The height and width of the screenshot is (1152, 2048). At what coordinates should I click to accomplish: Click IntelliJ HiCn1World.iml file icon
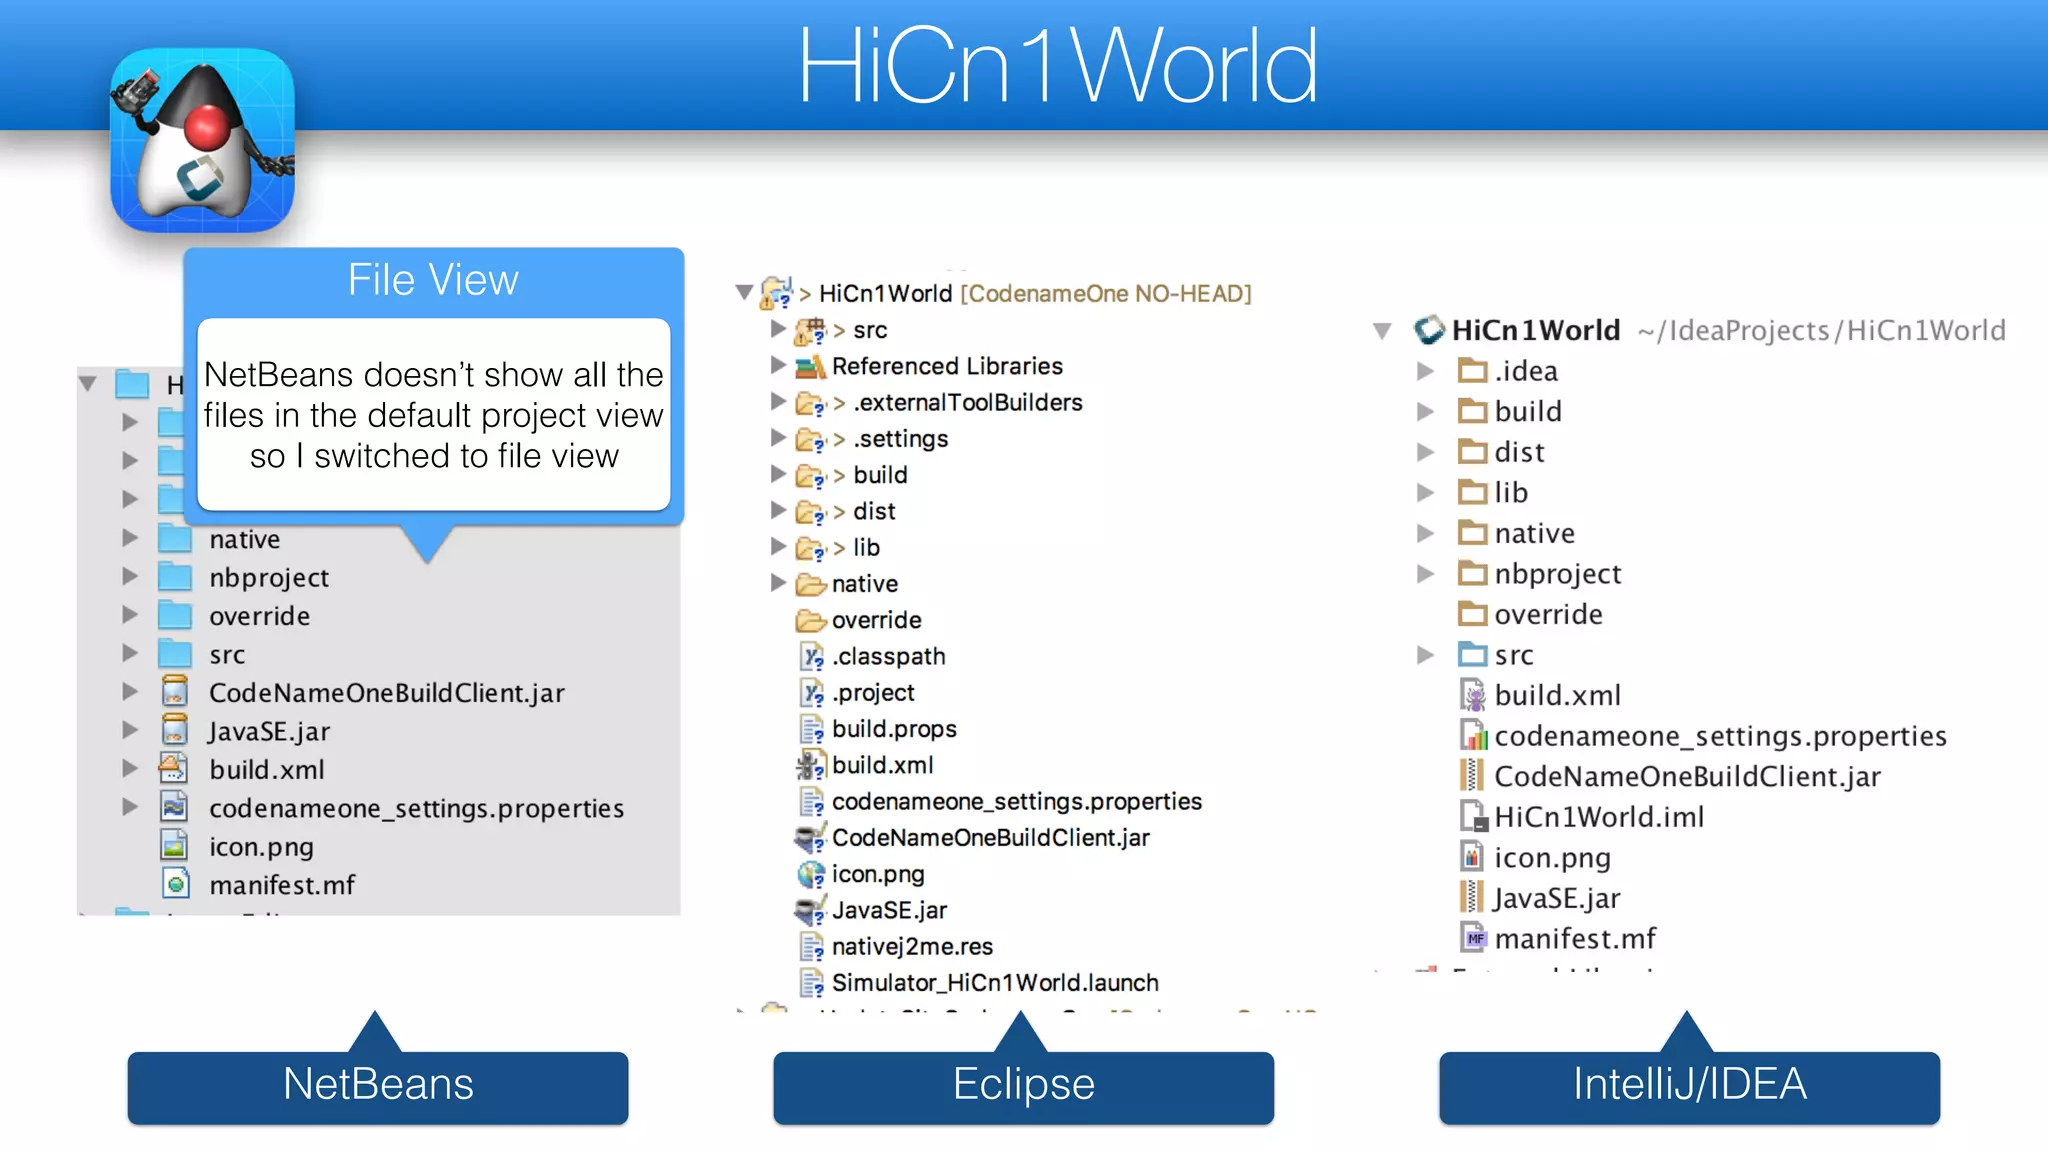click(x=1473, y=817)
